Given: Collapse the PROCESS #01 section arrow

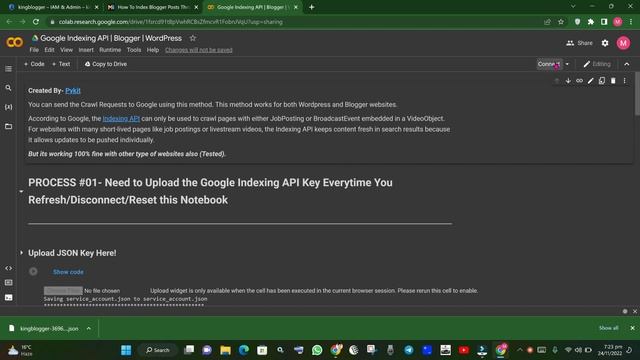Looking at the screenshot, I should pyautogui.click(x=21, y=191).
